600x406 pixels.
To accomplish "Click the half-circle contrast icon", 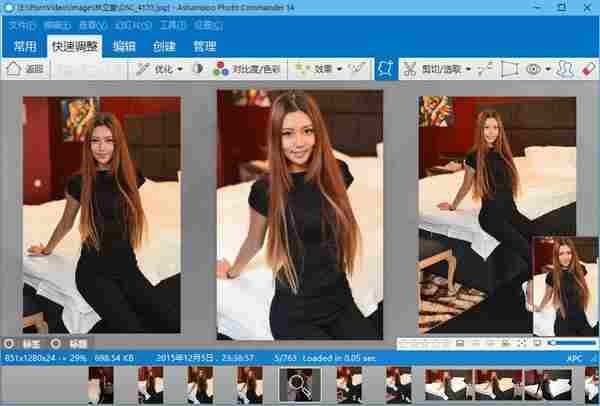I will [197, 70].
